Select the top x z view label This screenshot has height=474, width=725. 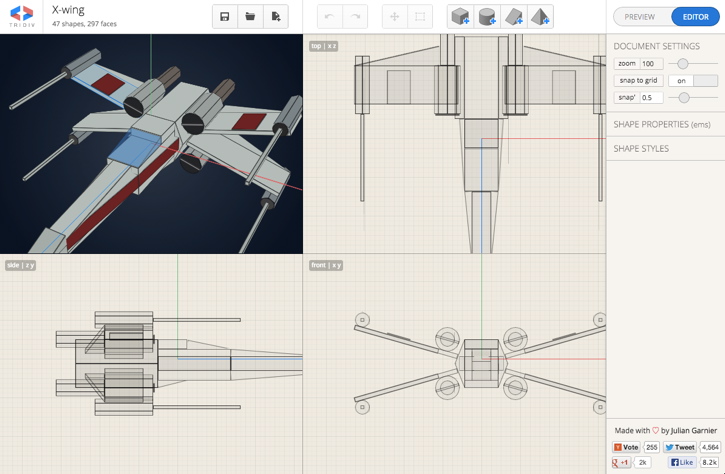pyautogui.click(x=323, y=46)
